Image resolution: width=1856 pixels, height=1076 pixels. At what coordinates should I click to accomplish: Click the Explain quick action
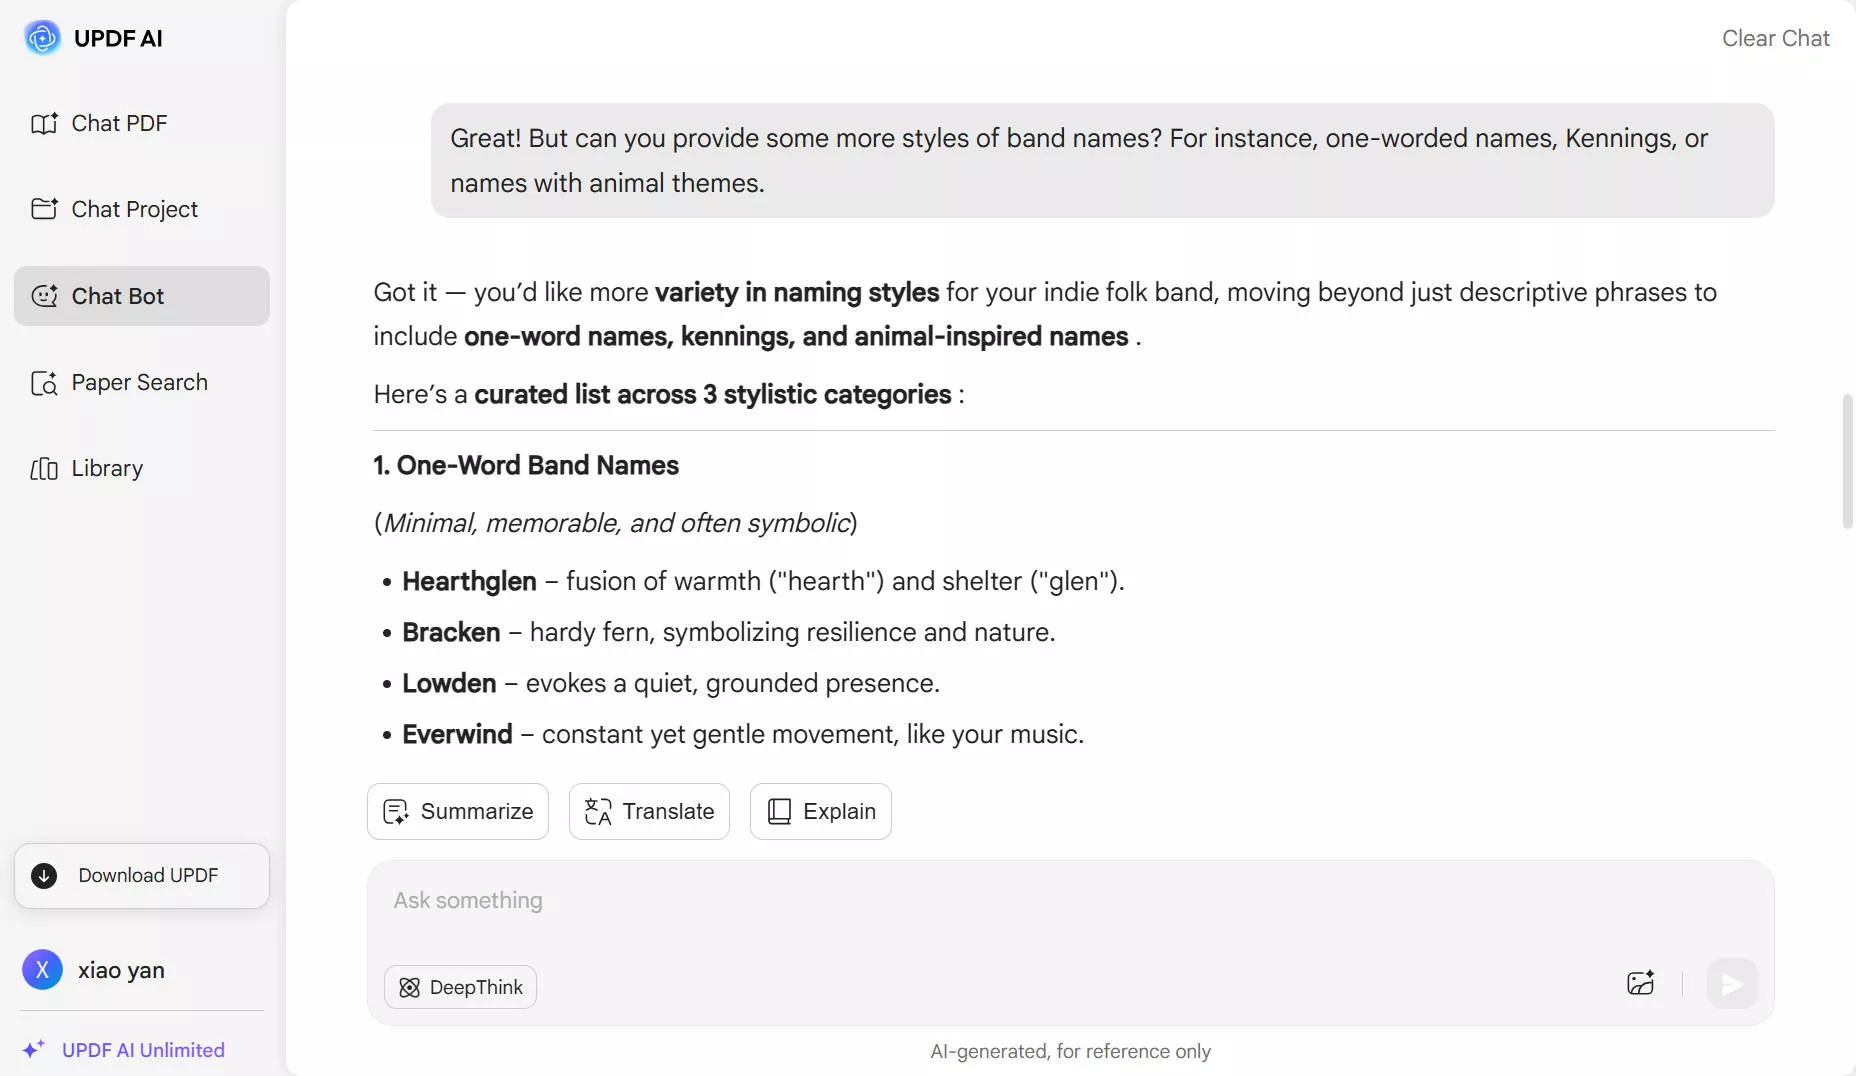click(820, 811)
